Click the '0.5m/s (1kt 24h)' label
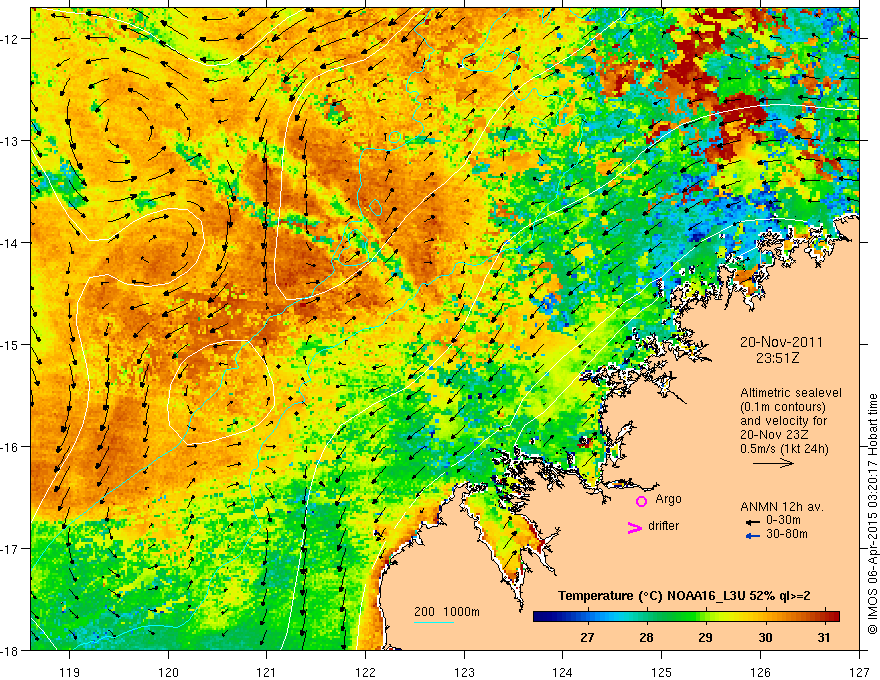Viewport: 880px width, 680px height. point(784,448)
